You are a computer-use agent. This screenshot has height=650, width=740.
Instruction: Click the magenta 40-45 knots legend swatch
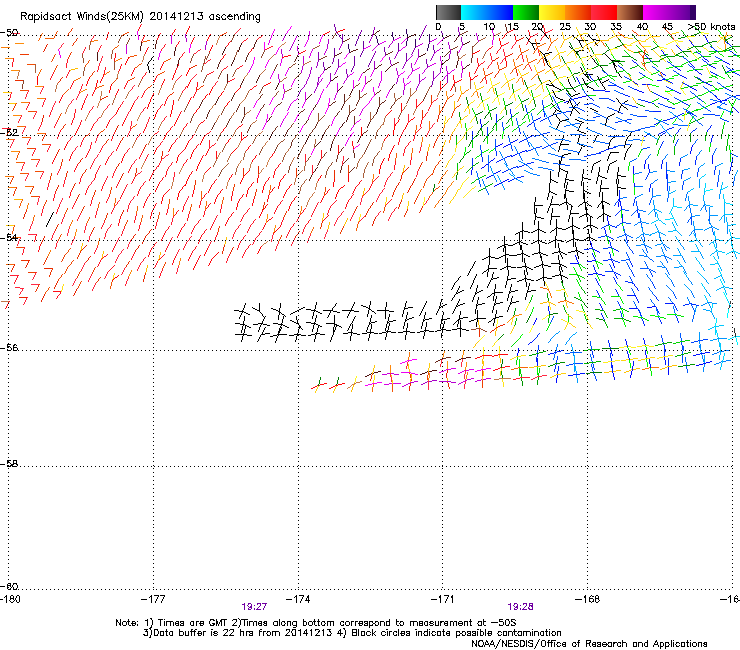(x=656, y=12)
